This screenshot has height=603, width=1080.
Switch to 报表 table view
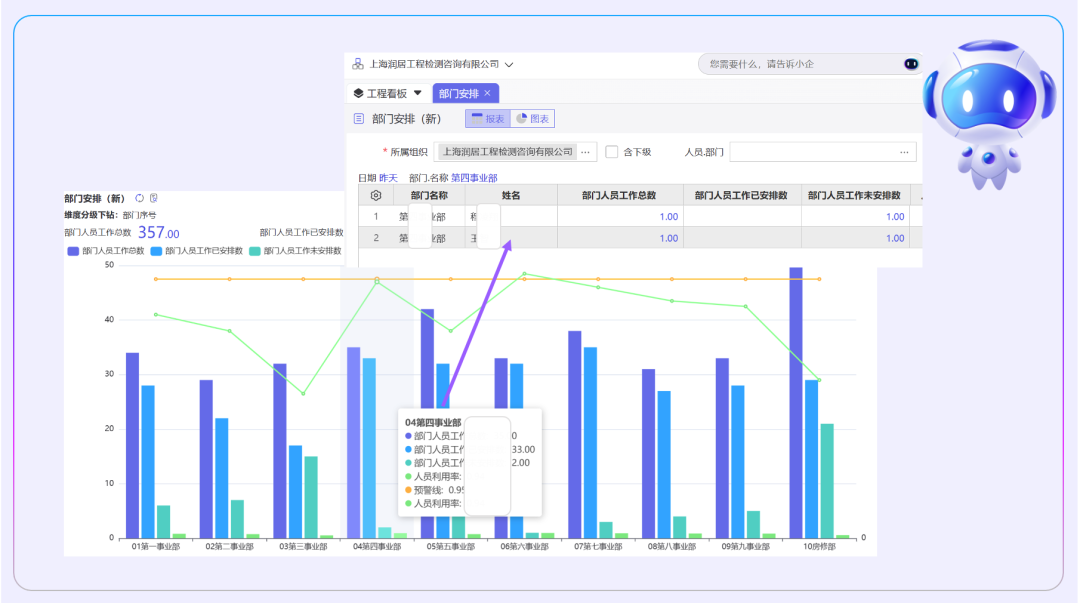(x=488, y=119)
